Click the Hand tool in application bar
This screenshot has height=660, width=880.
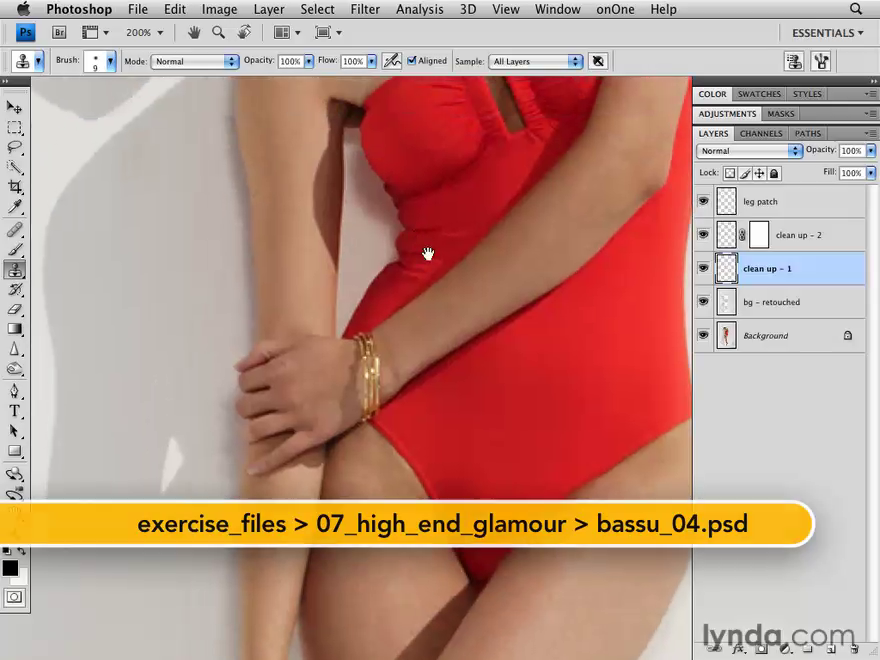tap(194, 33)
